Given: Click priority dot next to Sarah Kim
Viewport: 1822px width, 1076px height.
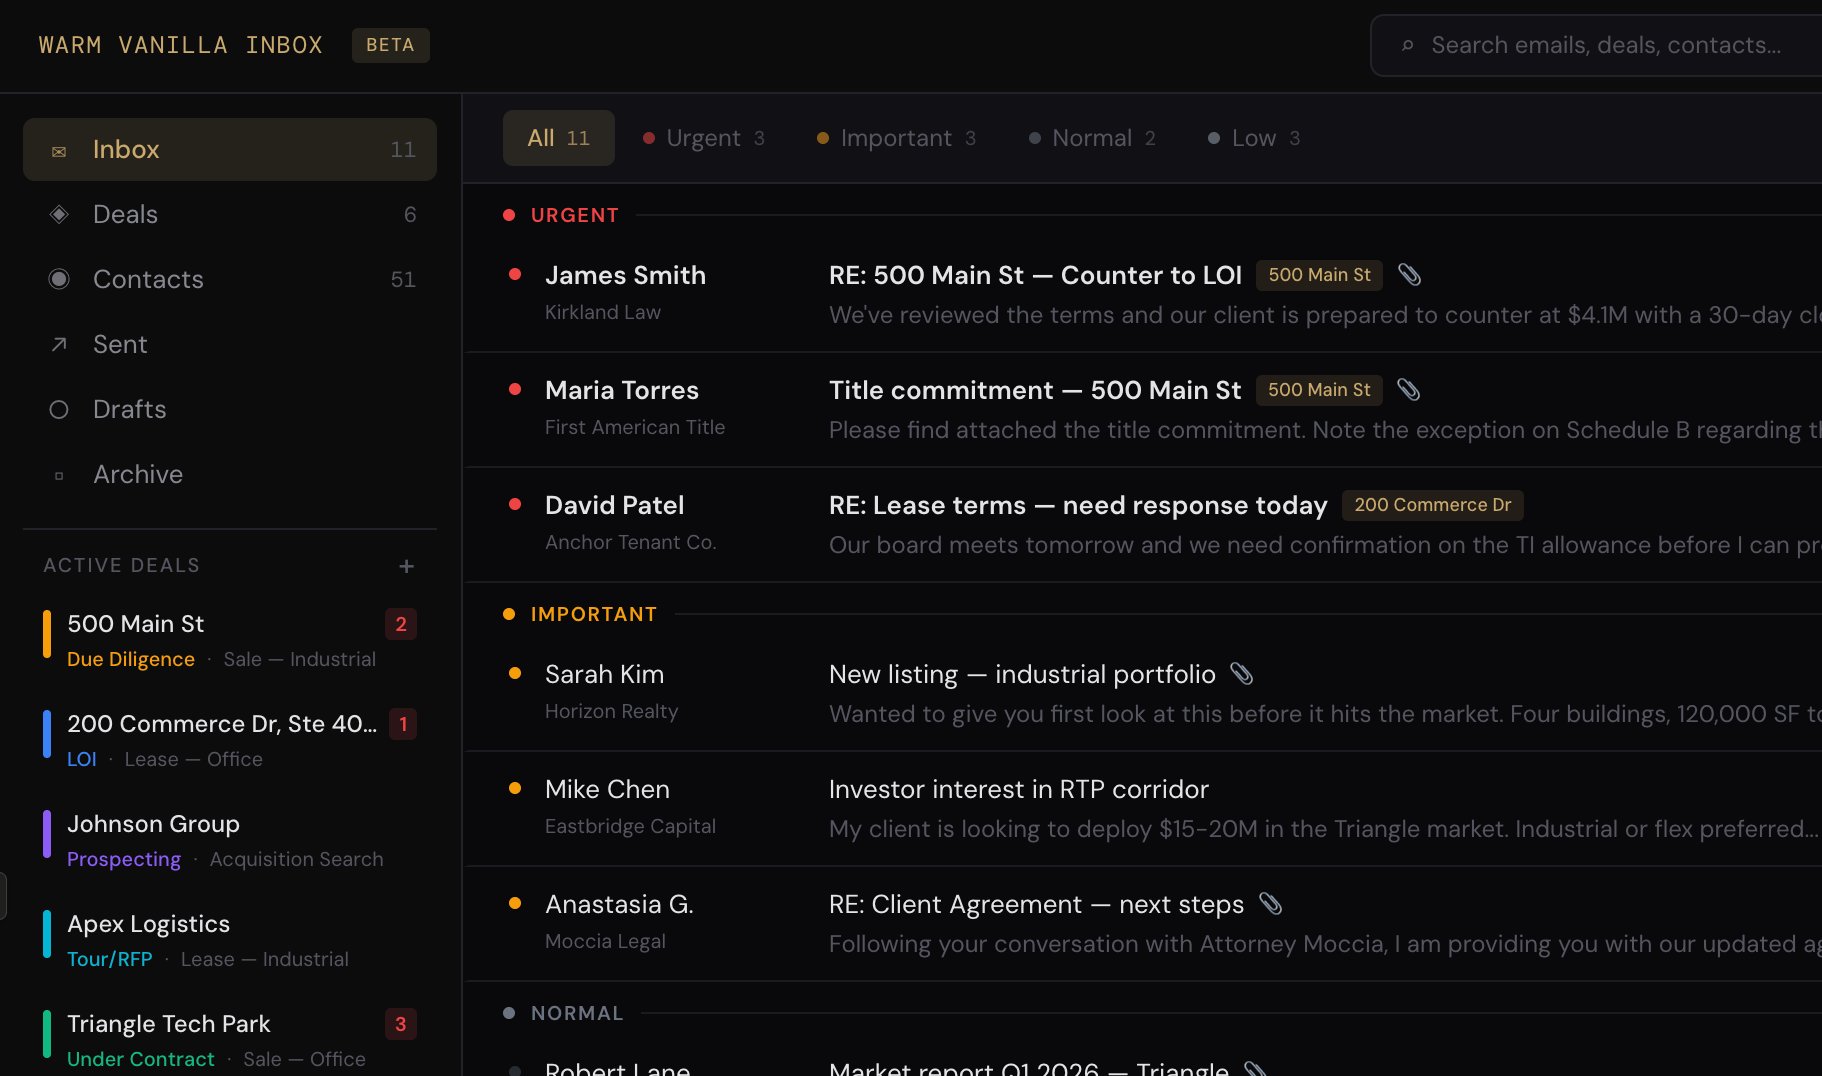Looking at the screenshot, I should (515, 673).
